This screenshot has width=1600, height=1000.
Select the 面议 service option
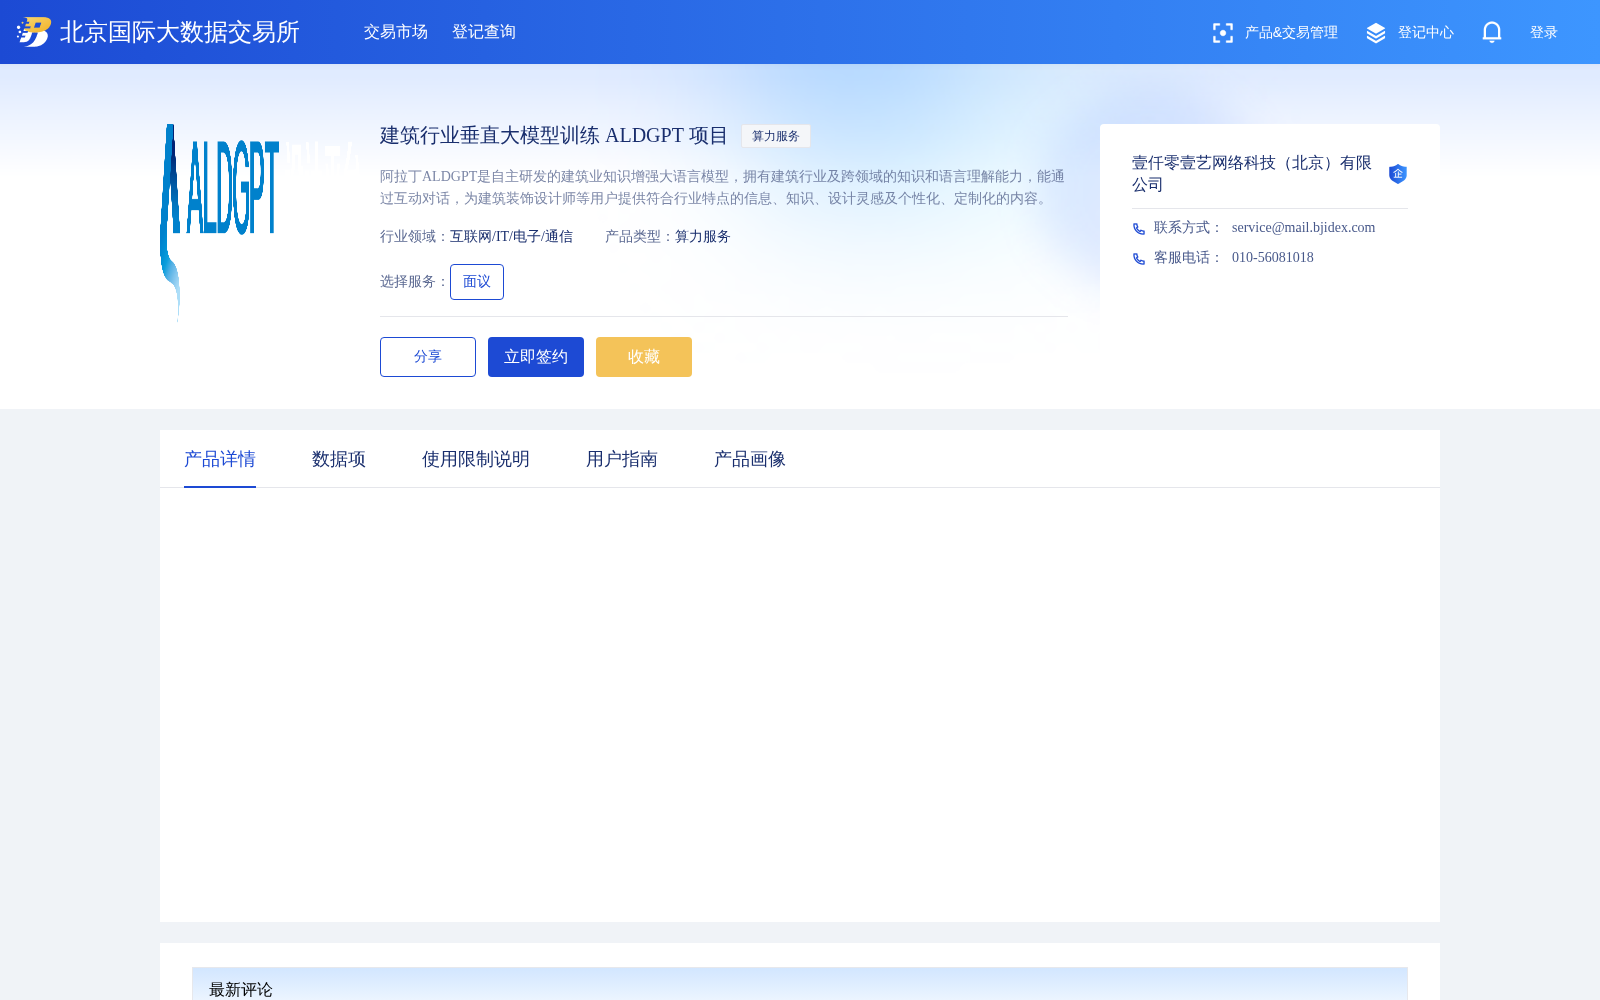tap(477, 282)
